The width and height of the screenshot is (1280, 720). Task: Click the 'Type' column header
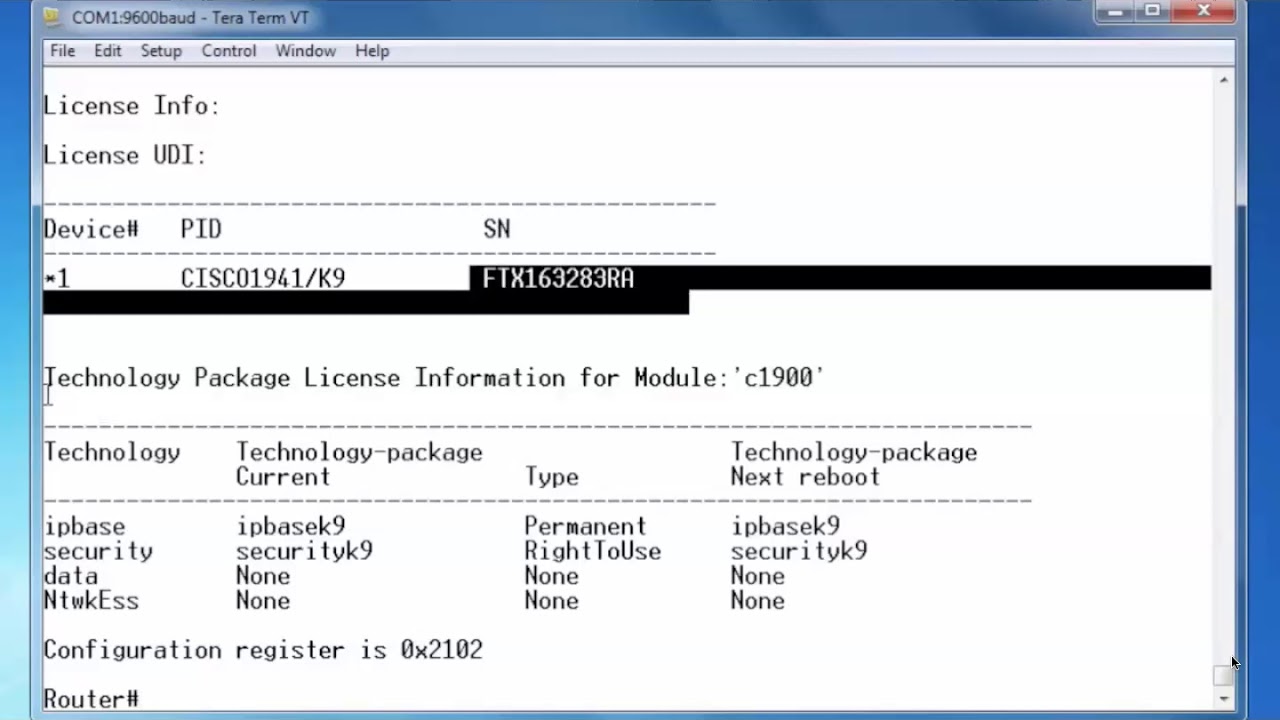(552, 477)
